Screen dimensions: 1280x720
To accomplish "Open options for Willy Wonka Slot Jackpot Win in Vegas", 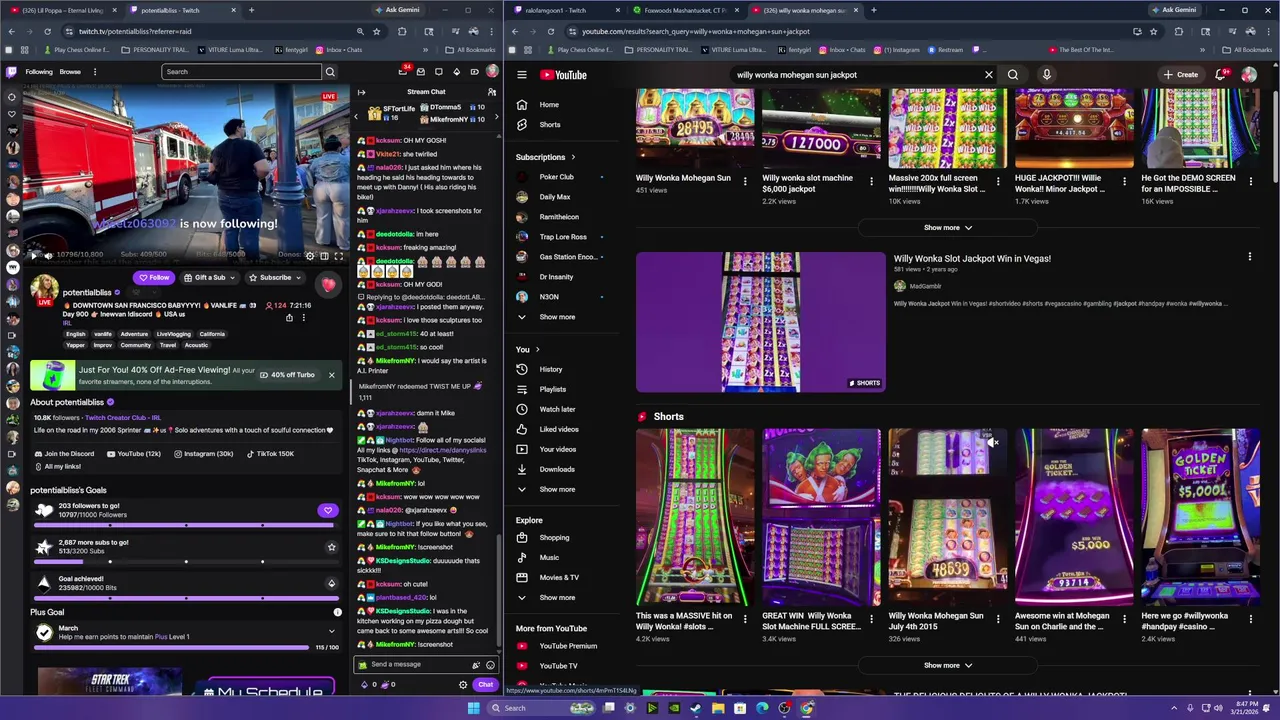I will [x=1249, y=257].
